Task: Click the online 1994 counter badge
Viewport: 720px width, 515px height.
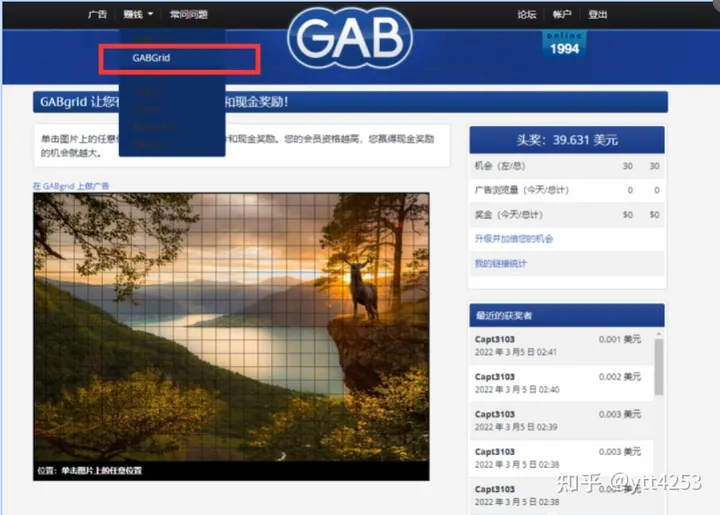Action: (564, 45)
